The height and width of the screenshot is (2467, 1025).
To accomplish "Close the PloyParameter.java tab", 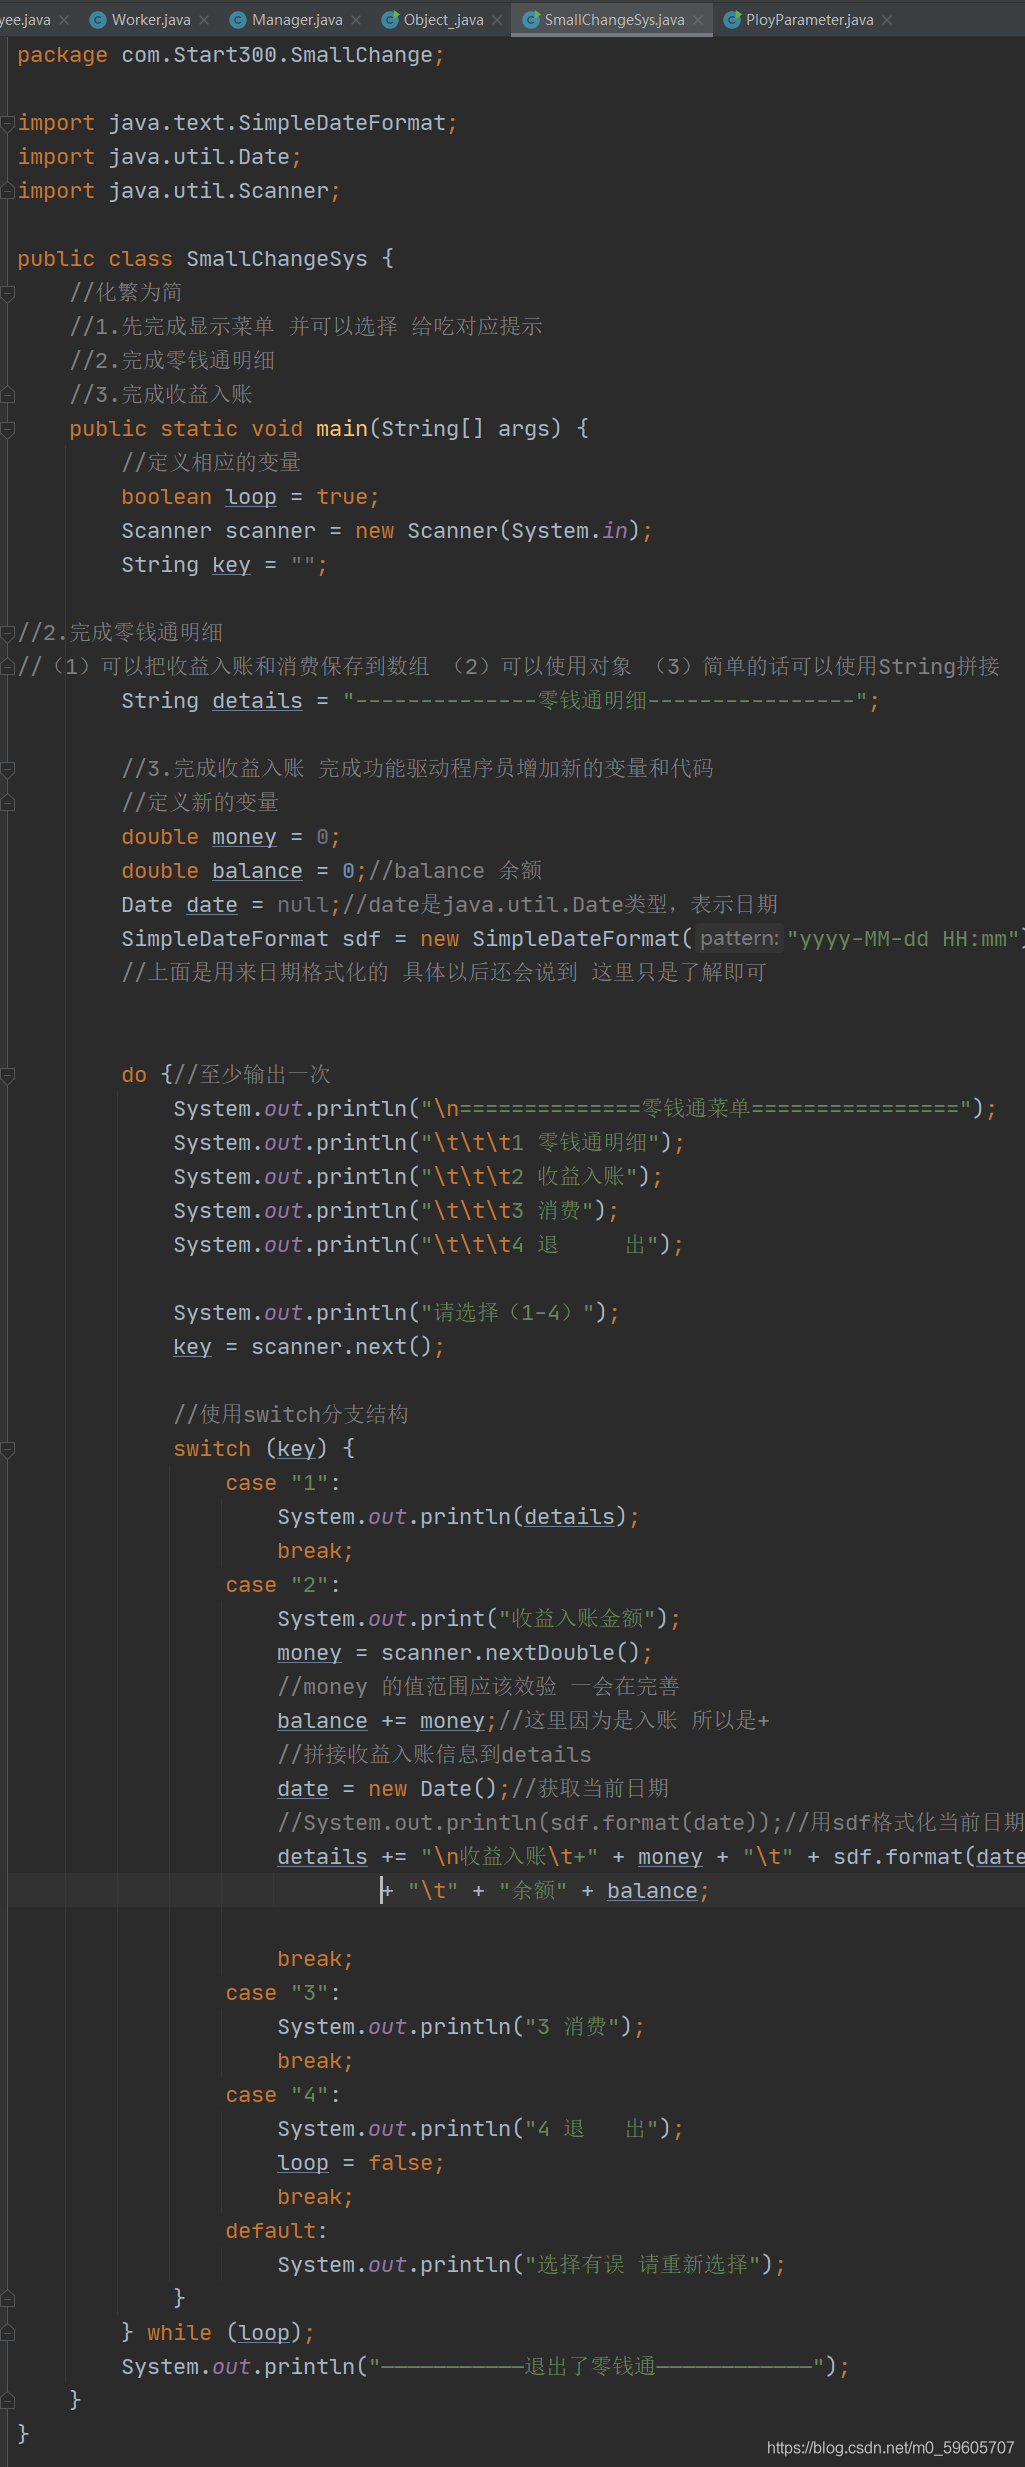I will tap(887, 20).
